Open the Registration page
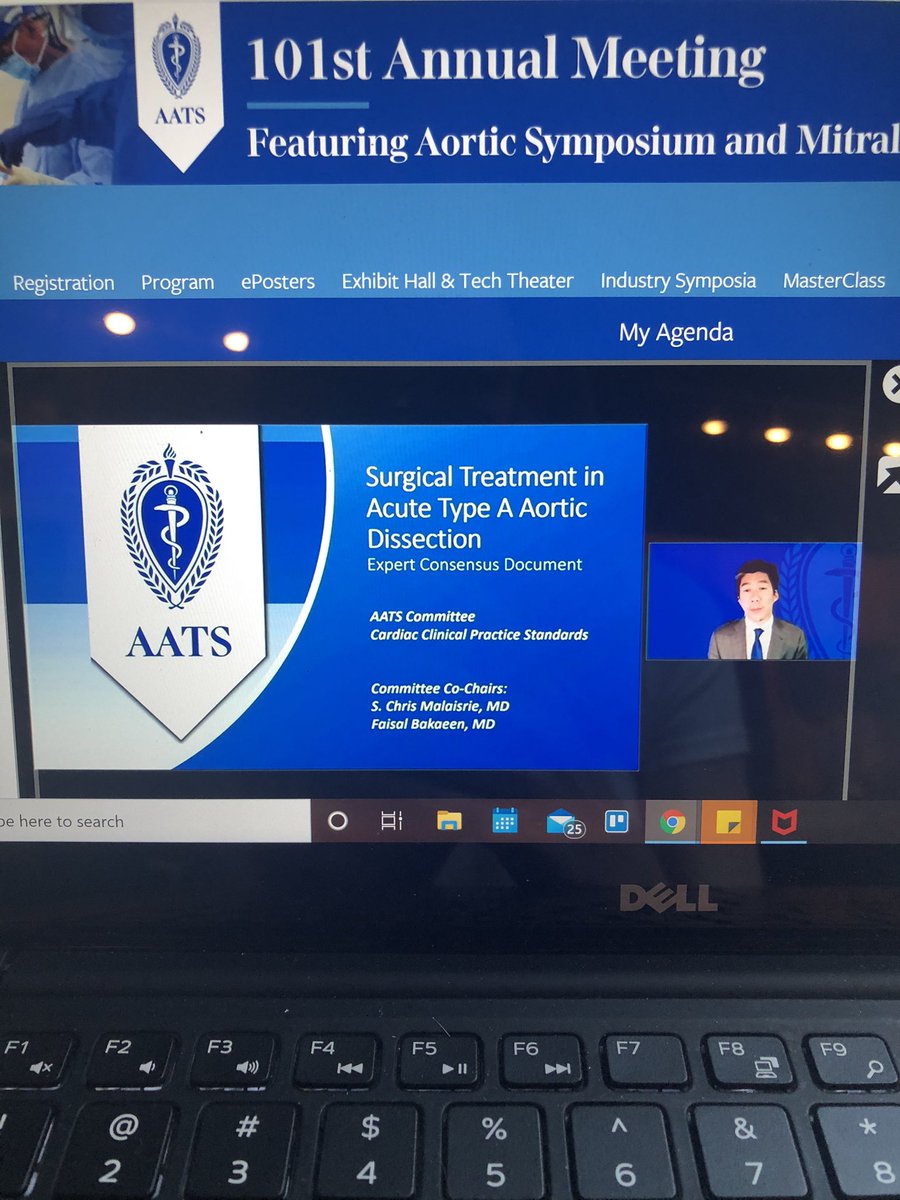 coord(63,283)
